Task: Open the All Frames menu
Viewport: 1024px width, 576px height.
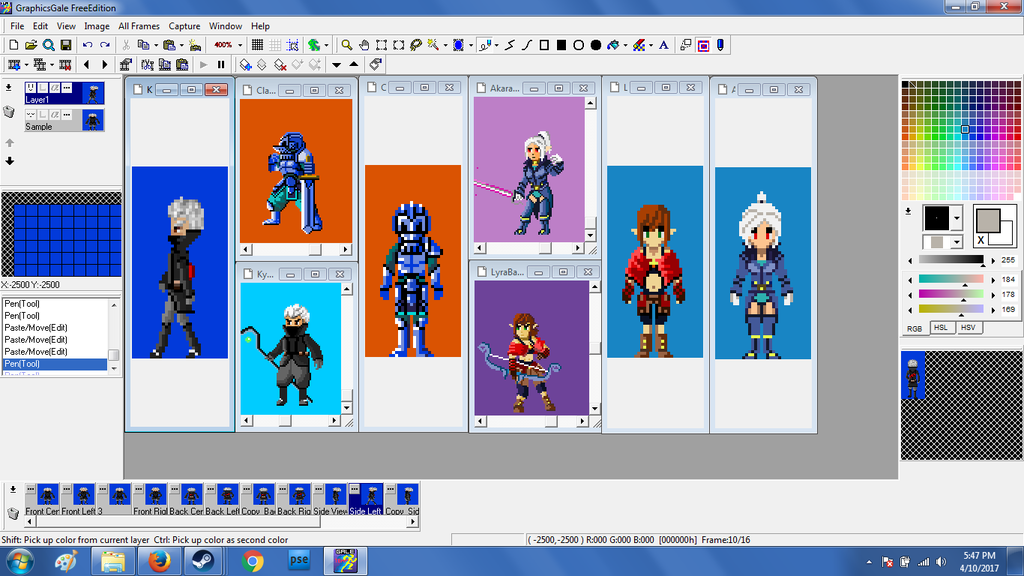Action: [138, 26]
